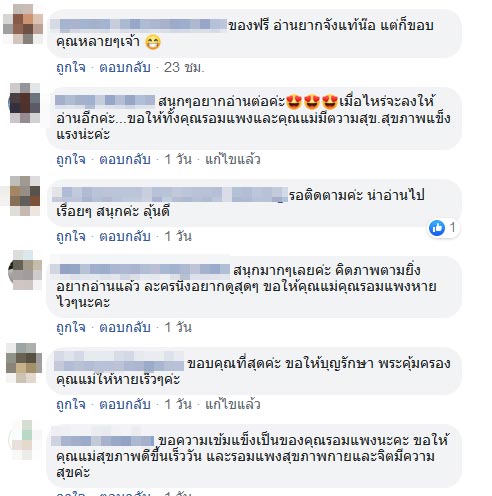
Task: Open the second commenter's profile picture
Action: pos(25,103)
